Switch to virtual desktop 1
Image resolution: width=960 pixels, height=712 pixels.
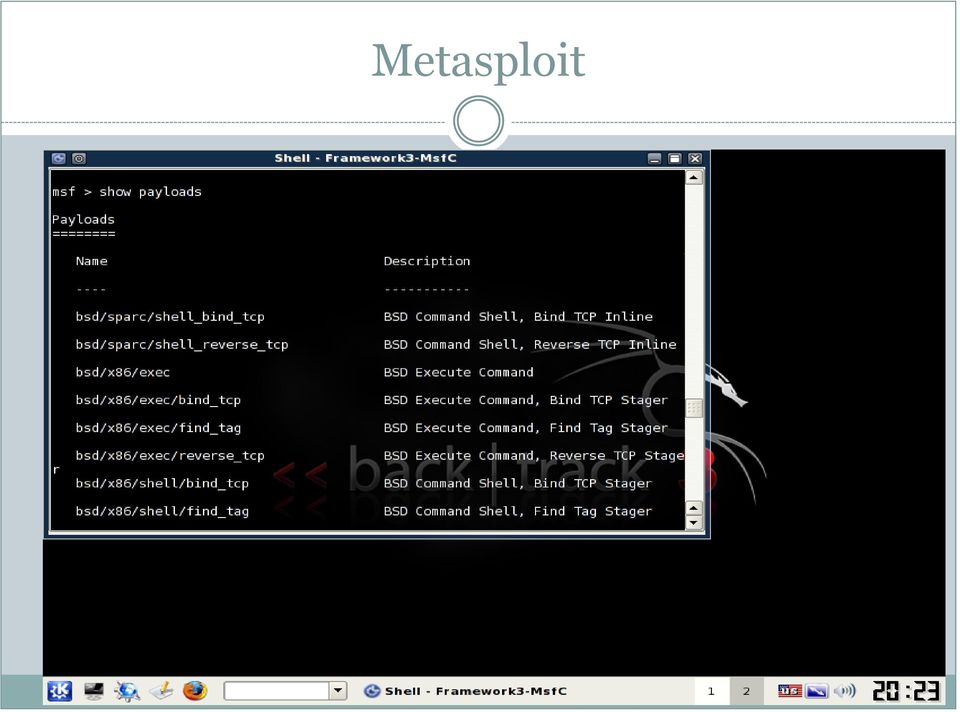click(711, 691)
